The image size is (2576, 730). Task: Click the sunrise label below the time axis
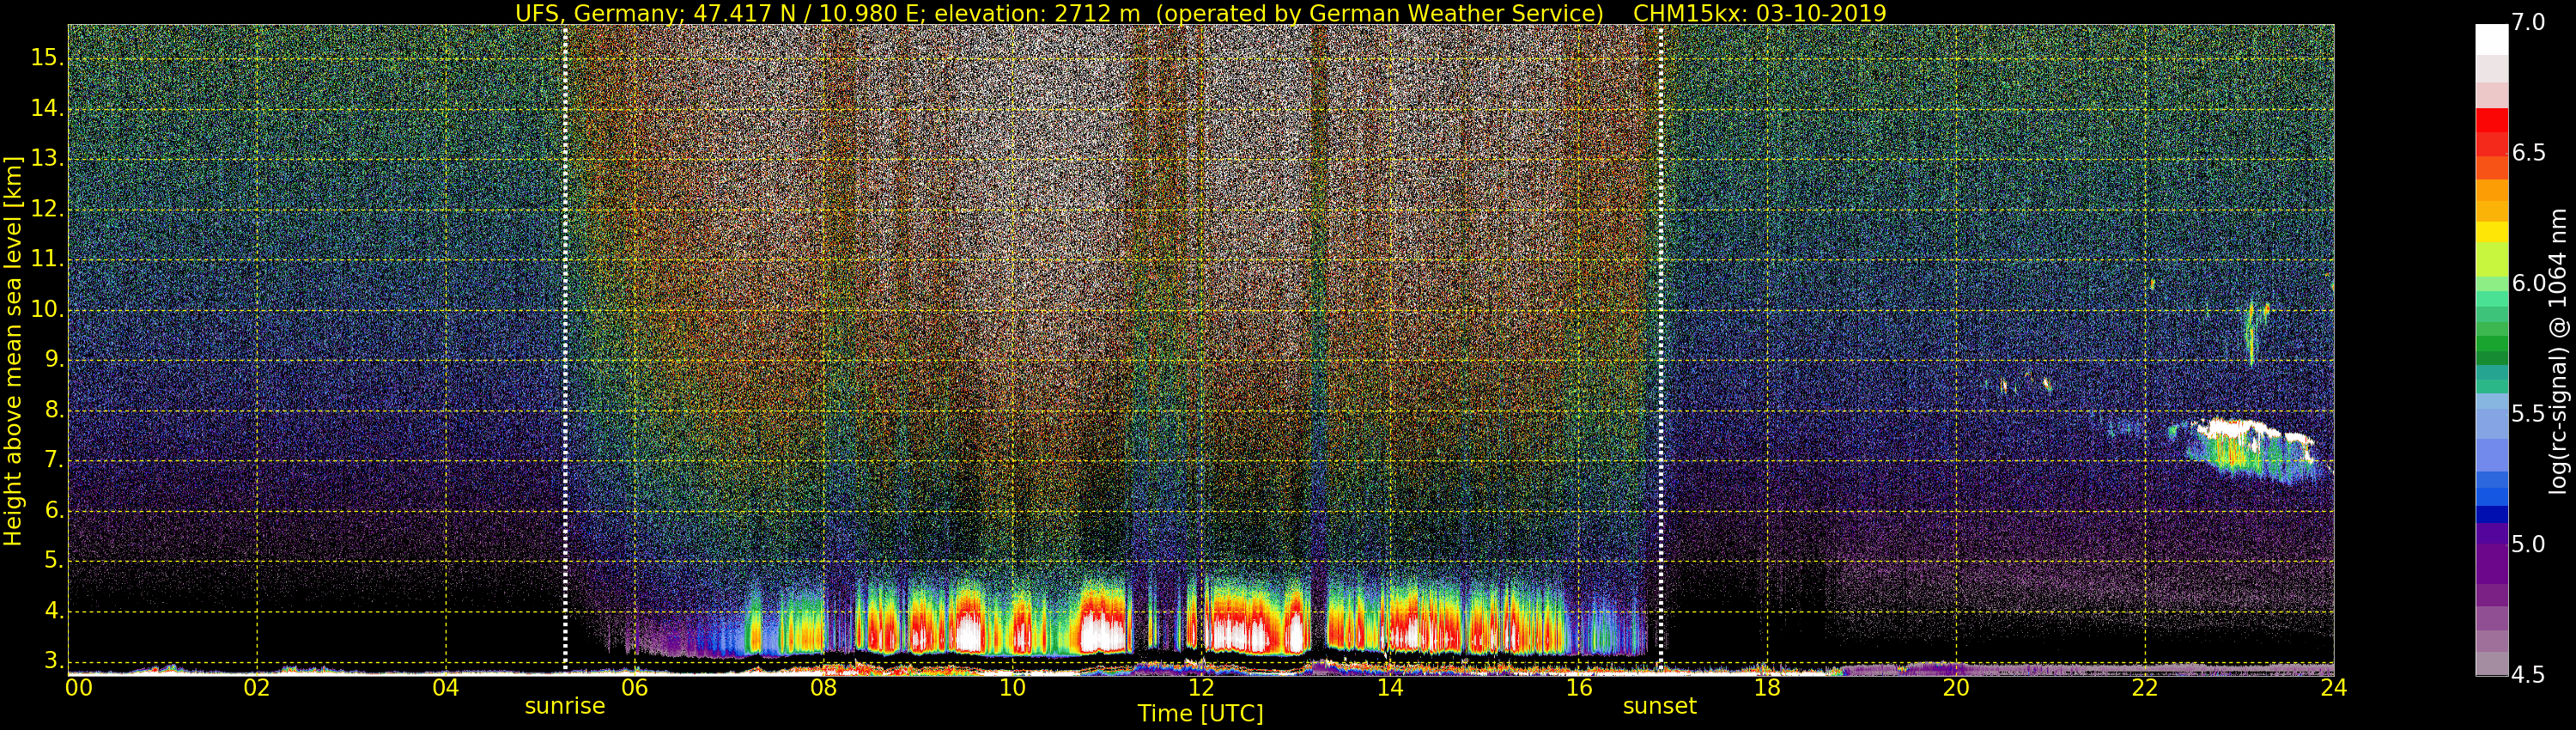tap(565, 706)
